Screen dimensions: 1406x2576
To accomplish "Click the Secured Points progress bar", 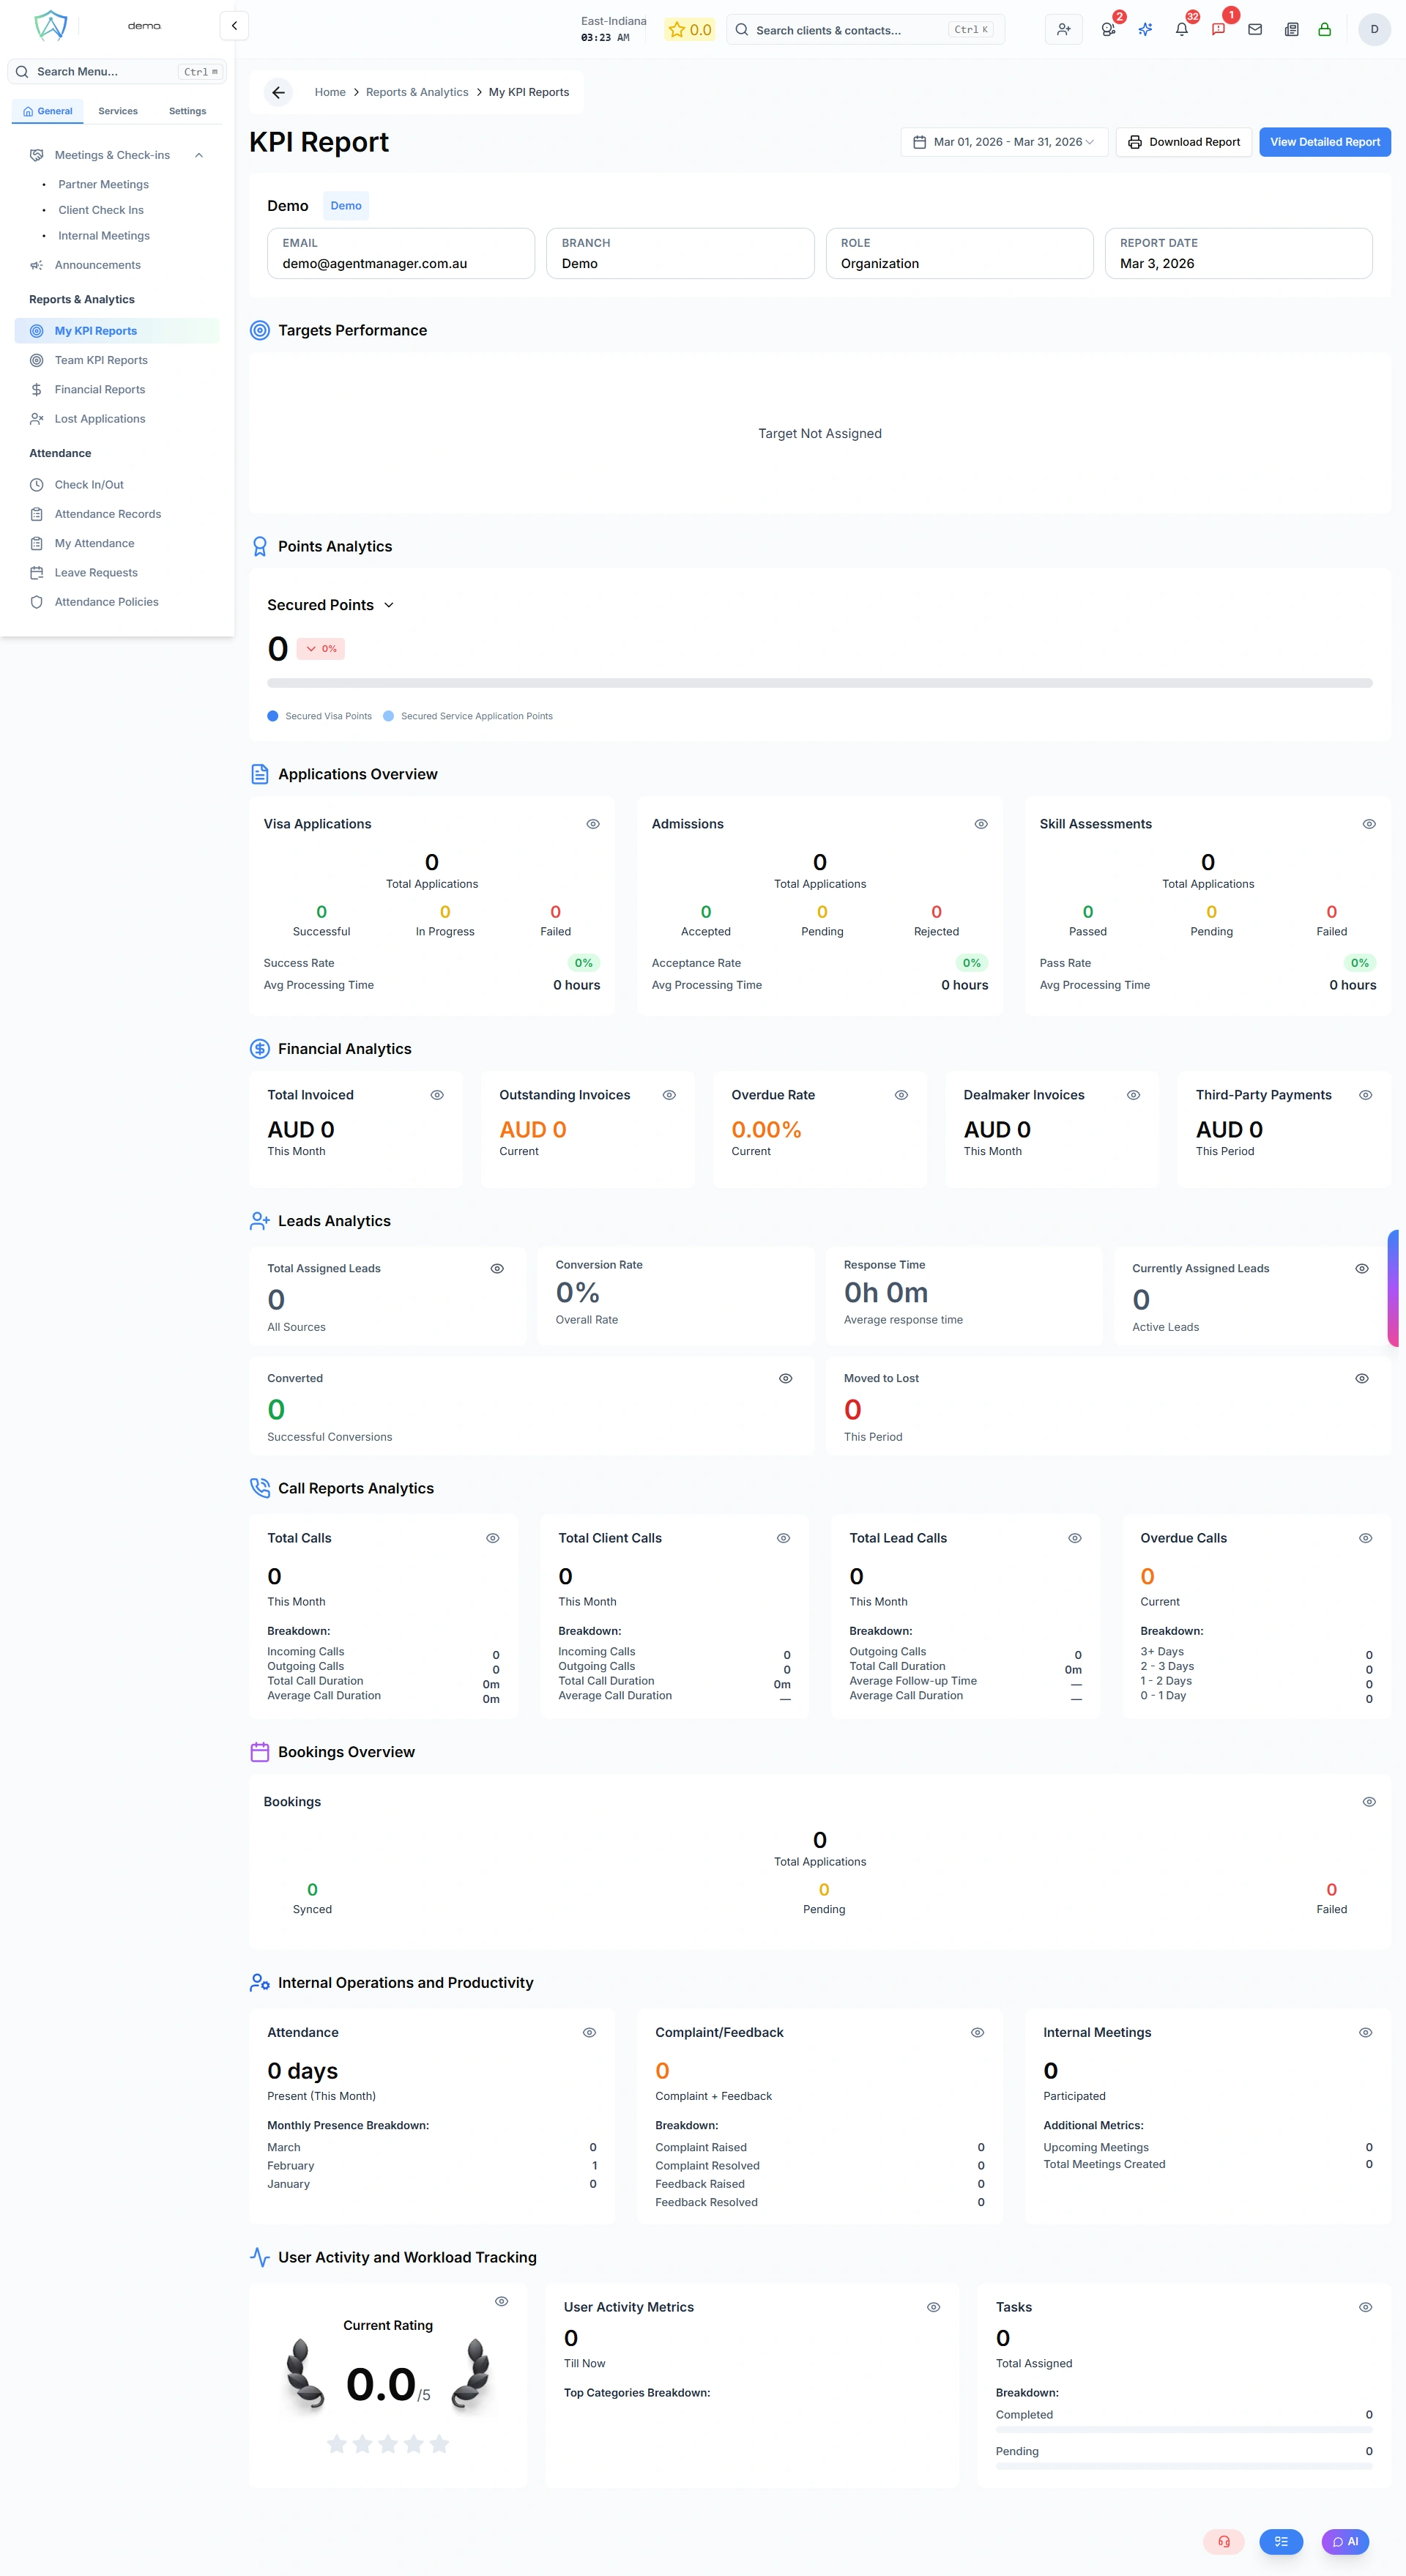I will 819,683.
